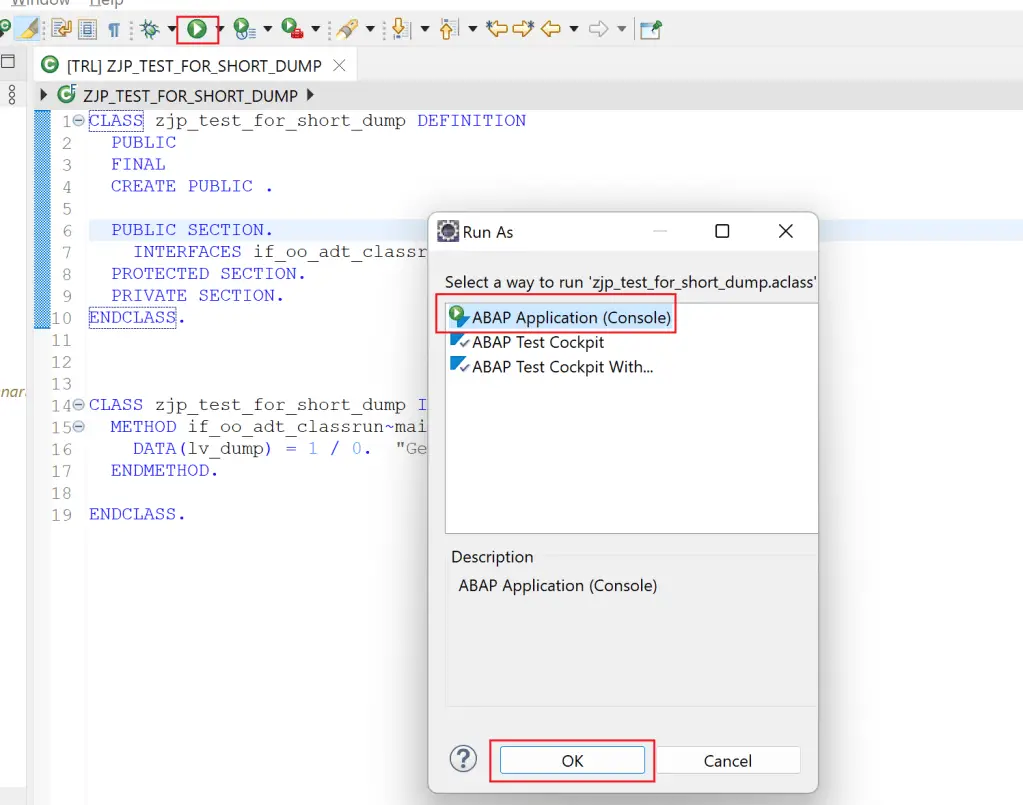Viewport: 1023px width, 805px height.
Task: Toggle whitespace characters display
Action: click(x=114, y=29)
